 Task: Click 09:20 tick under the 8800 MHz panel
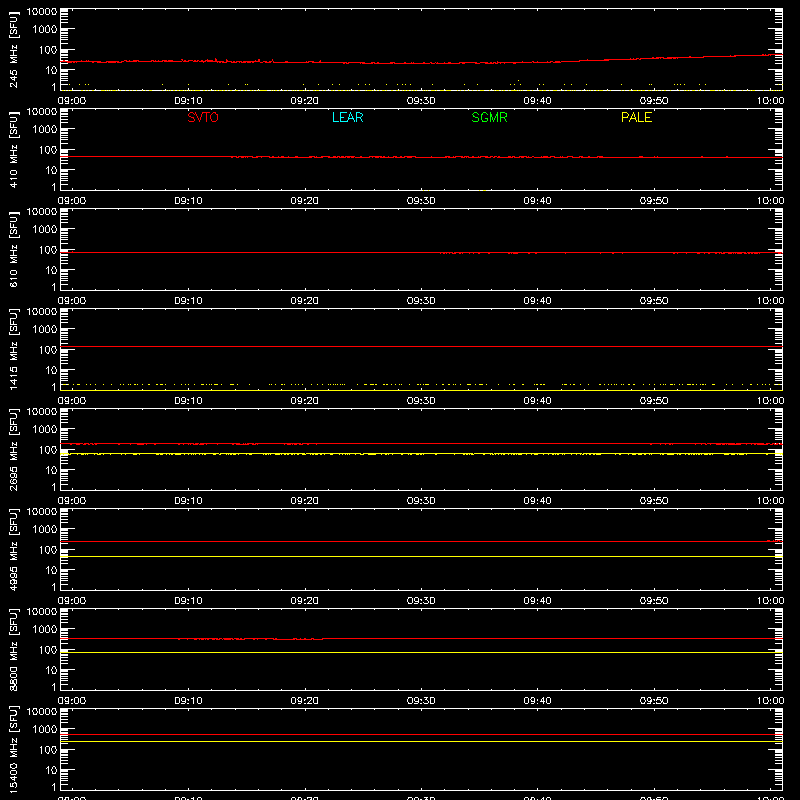[305, 701]
